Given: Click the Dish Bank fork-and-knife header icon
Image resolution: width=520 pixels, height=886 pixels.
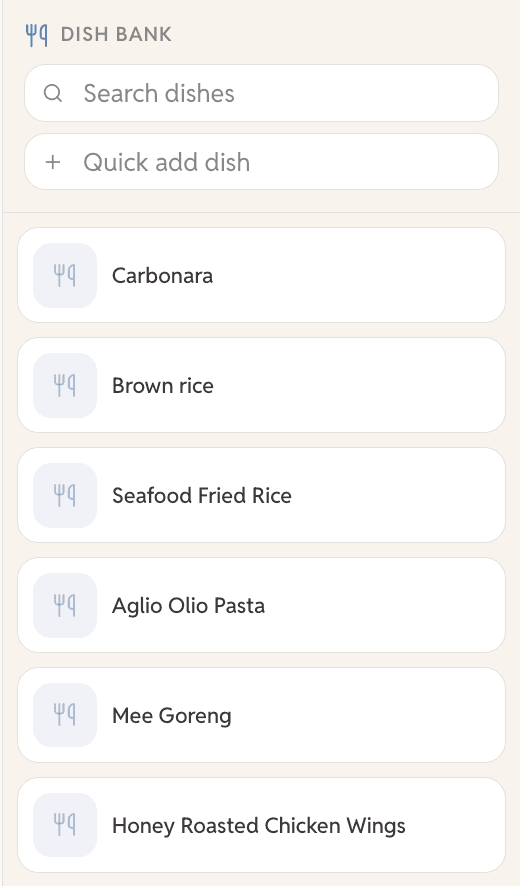Looking at the screenshot, I should 37,35.
